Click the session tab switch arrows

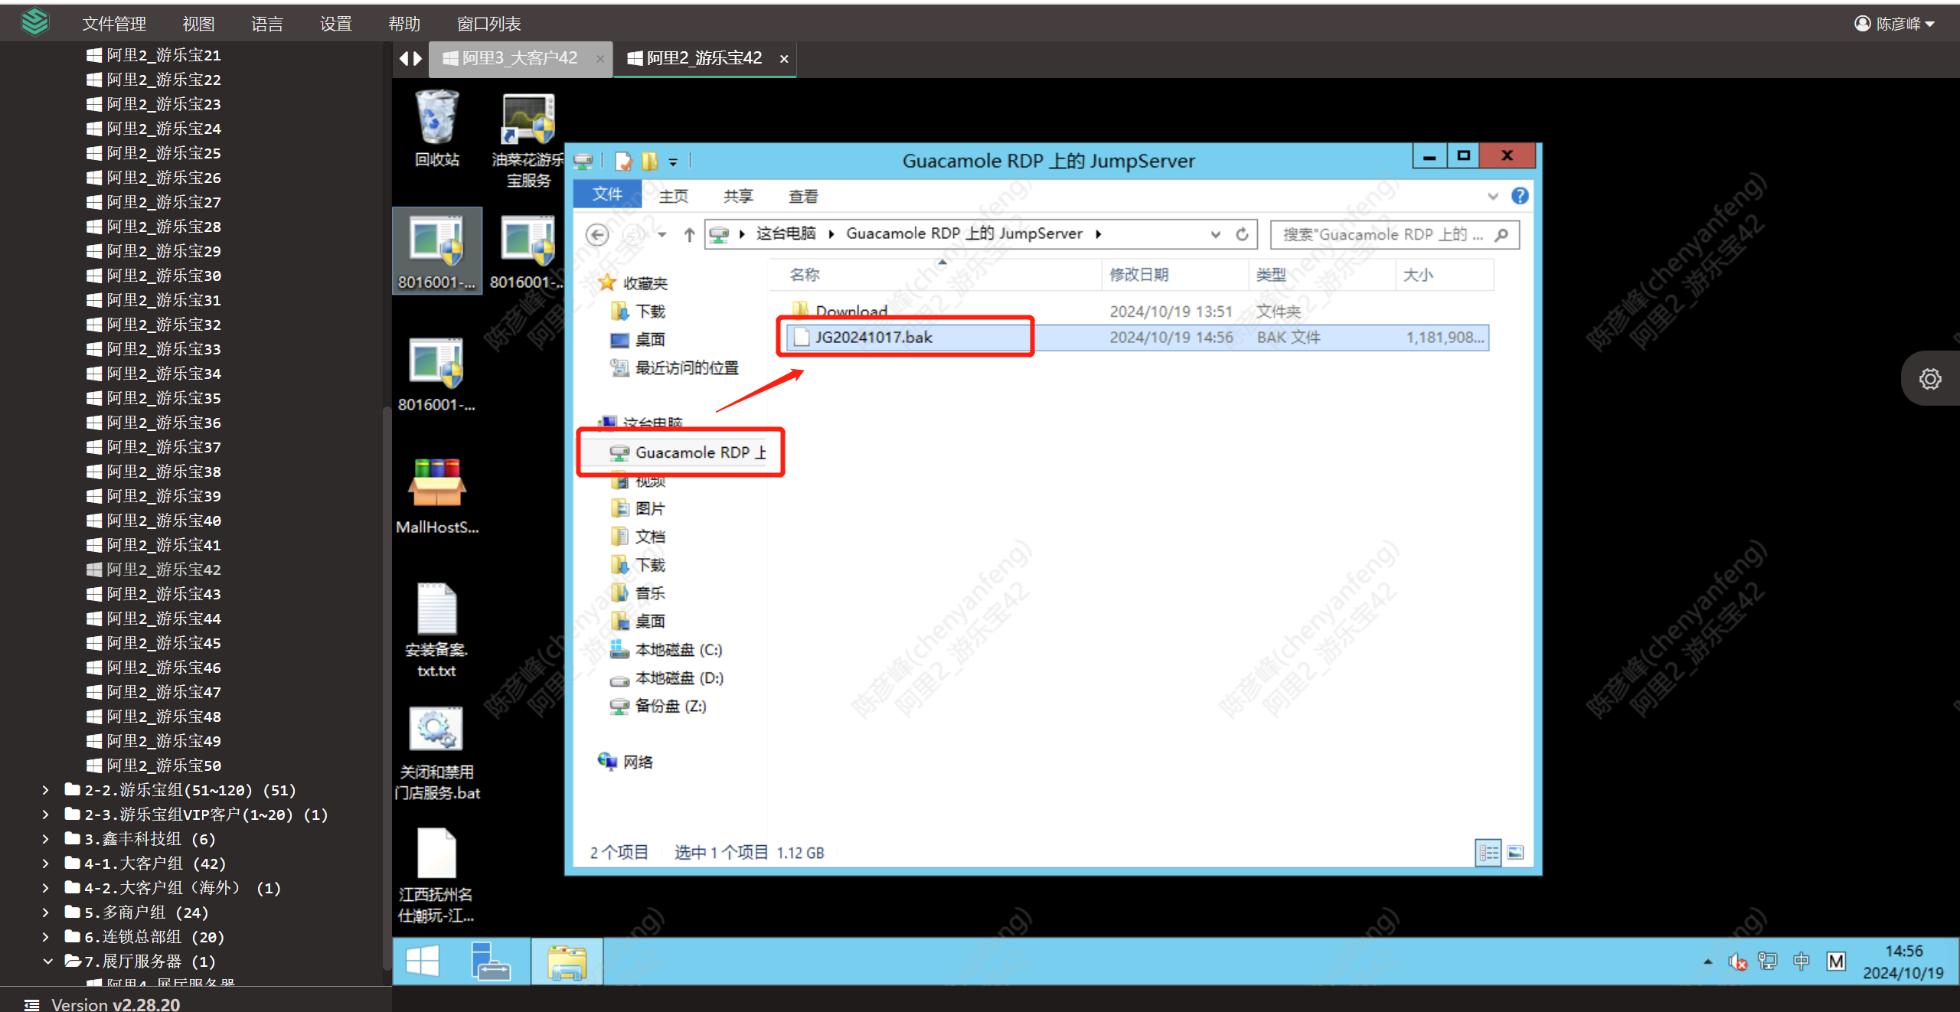[x=410, y=58]
